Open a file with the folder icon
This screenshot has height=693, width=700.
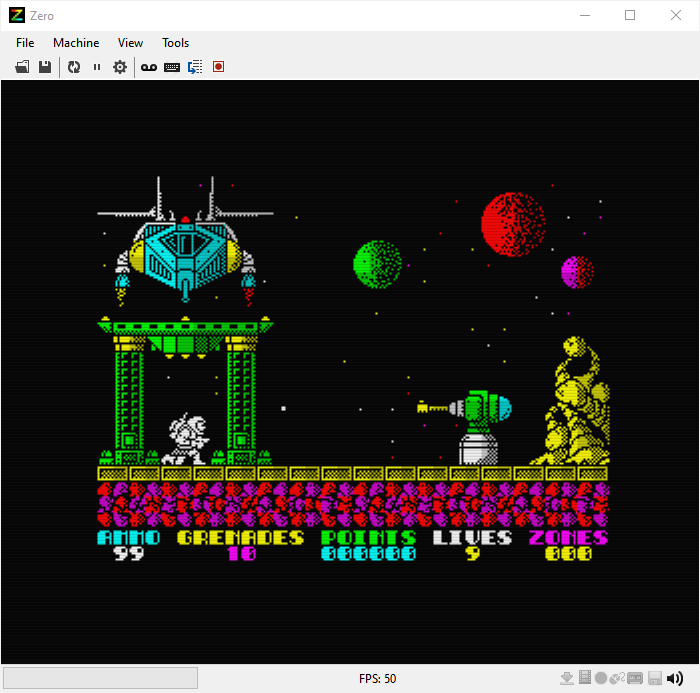[22, 67]
